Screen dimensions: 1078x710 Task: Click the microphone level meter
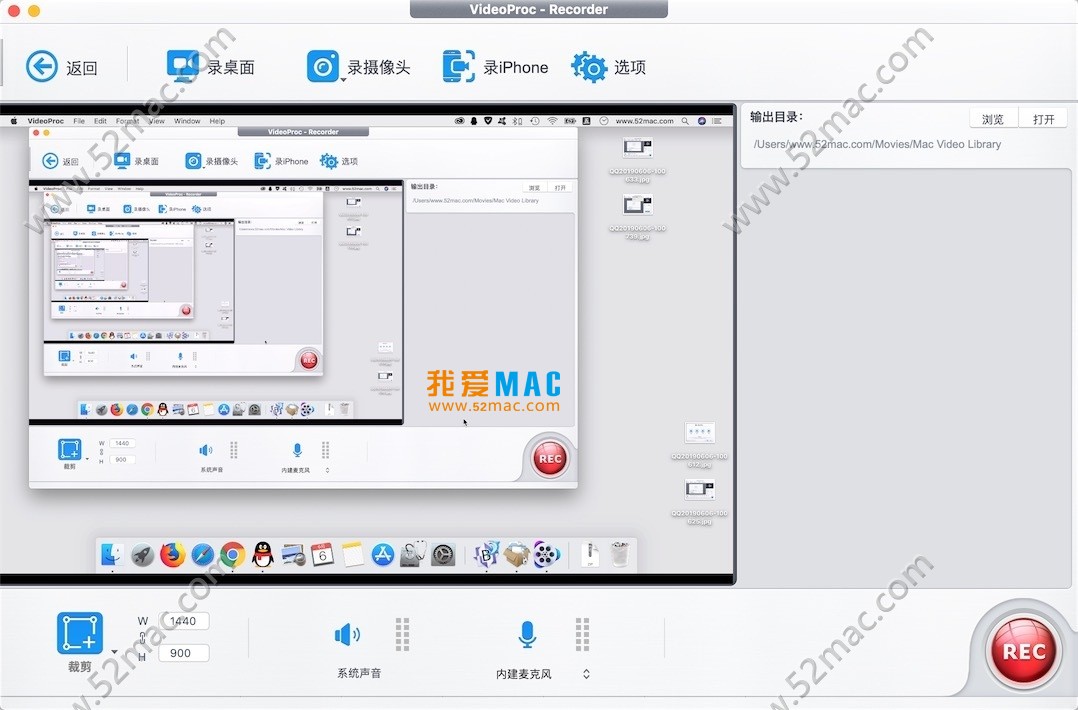tap(582, 634)
